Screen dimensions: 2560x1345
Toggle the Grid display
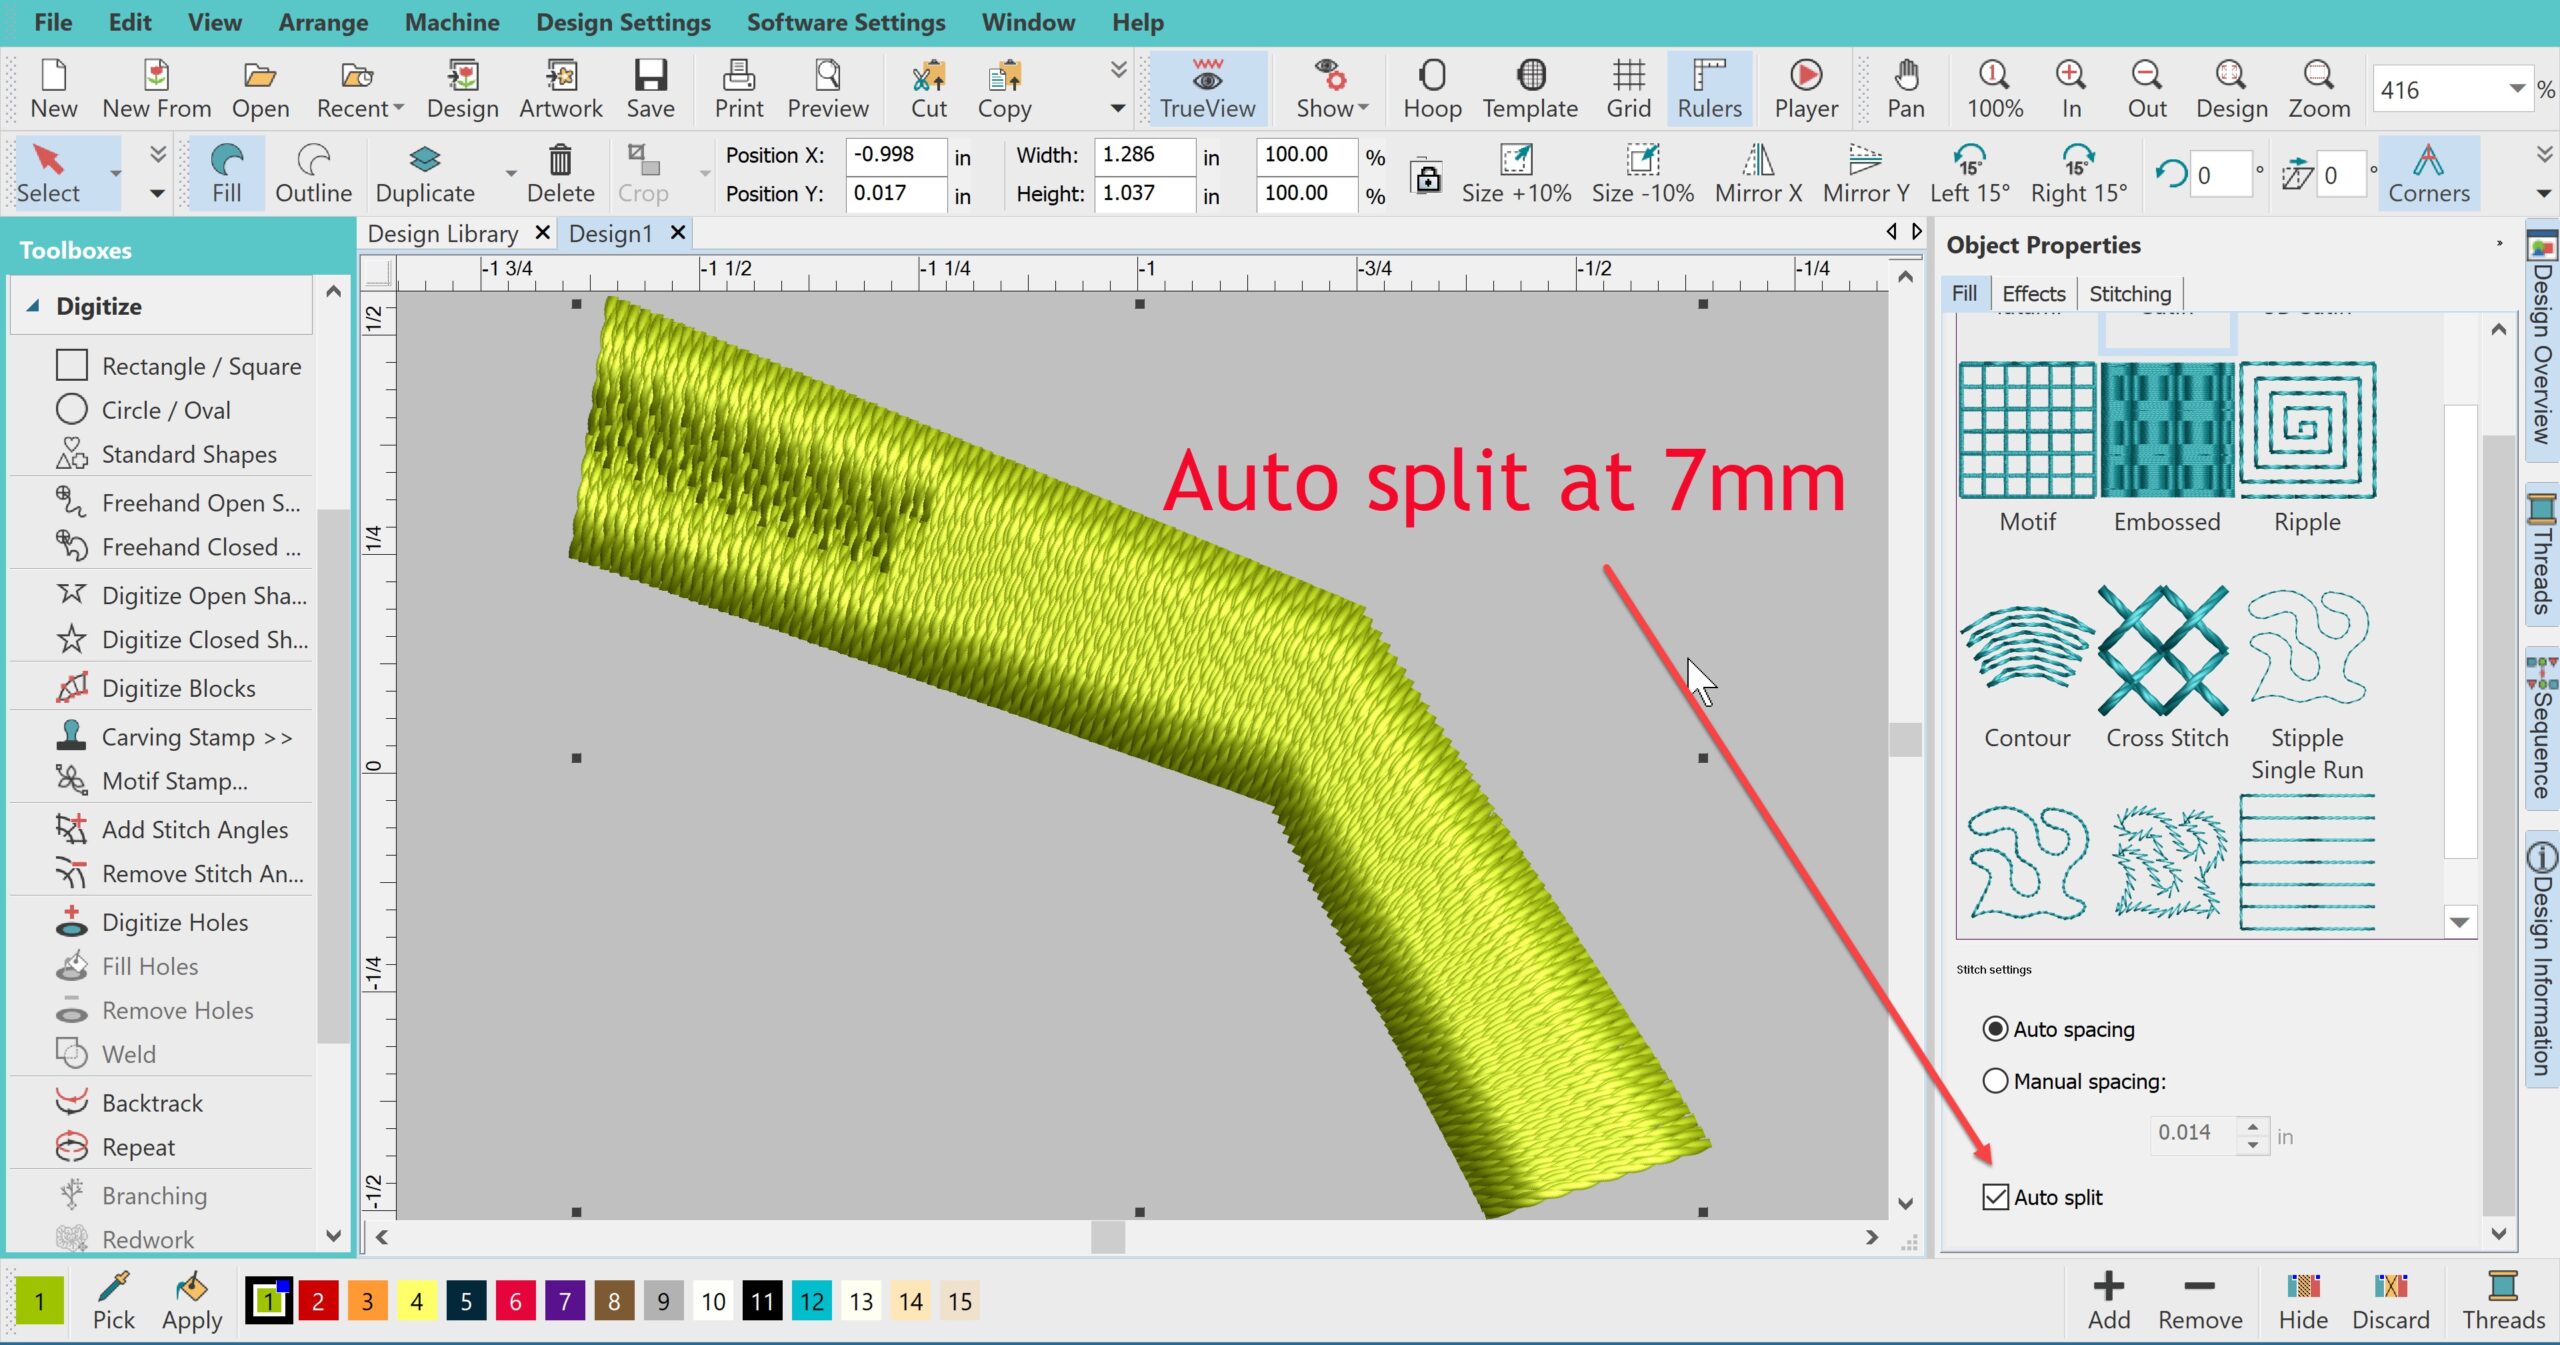1628,88
